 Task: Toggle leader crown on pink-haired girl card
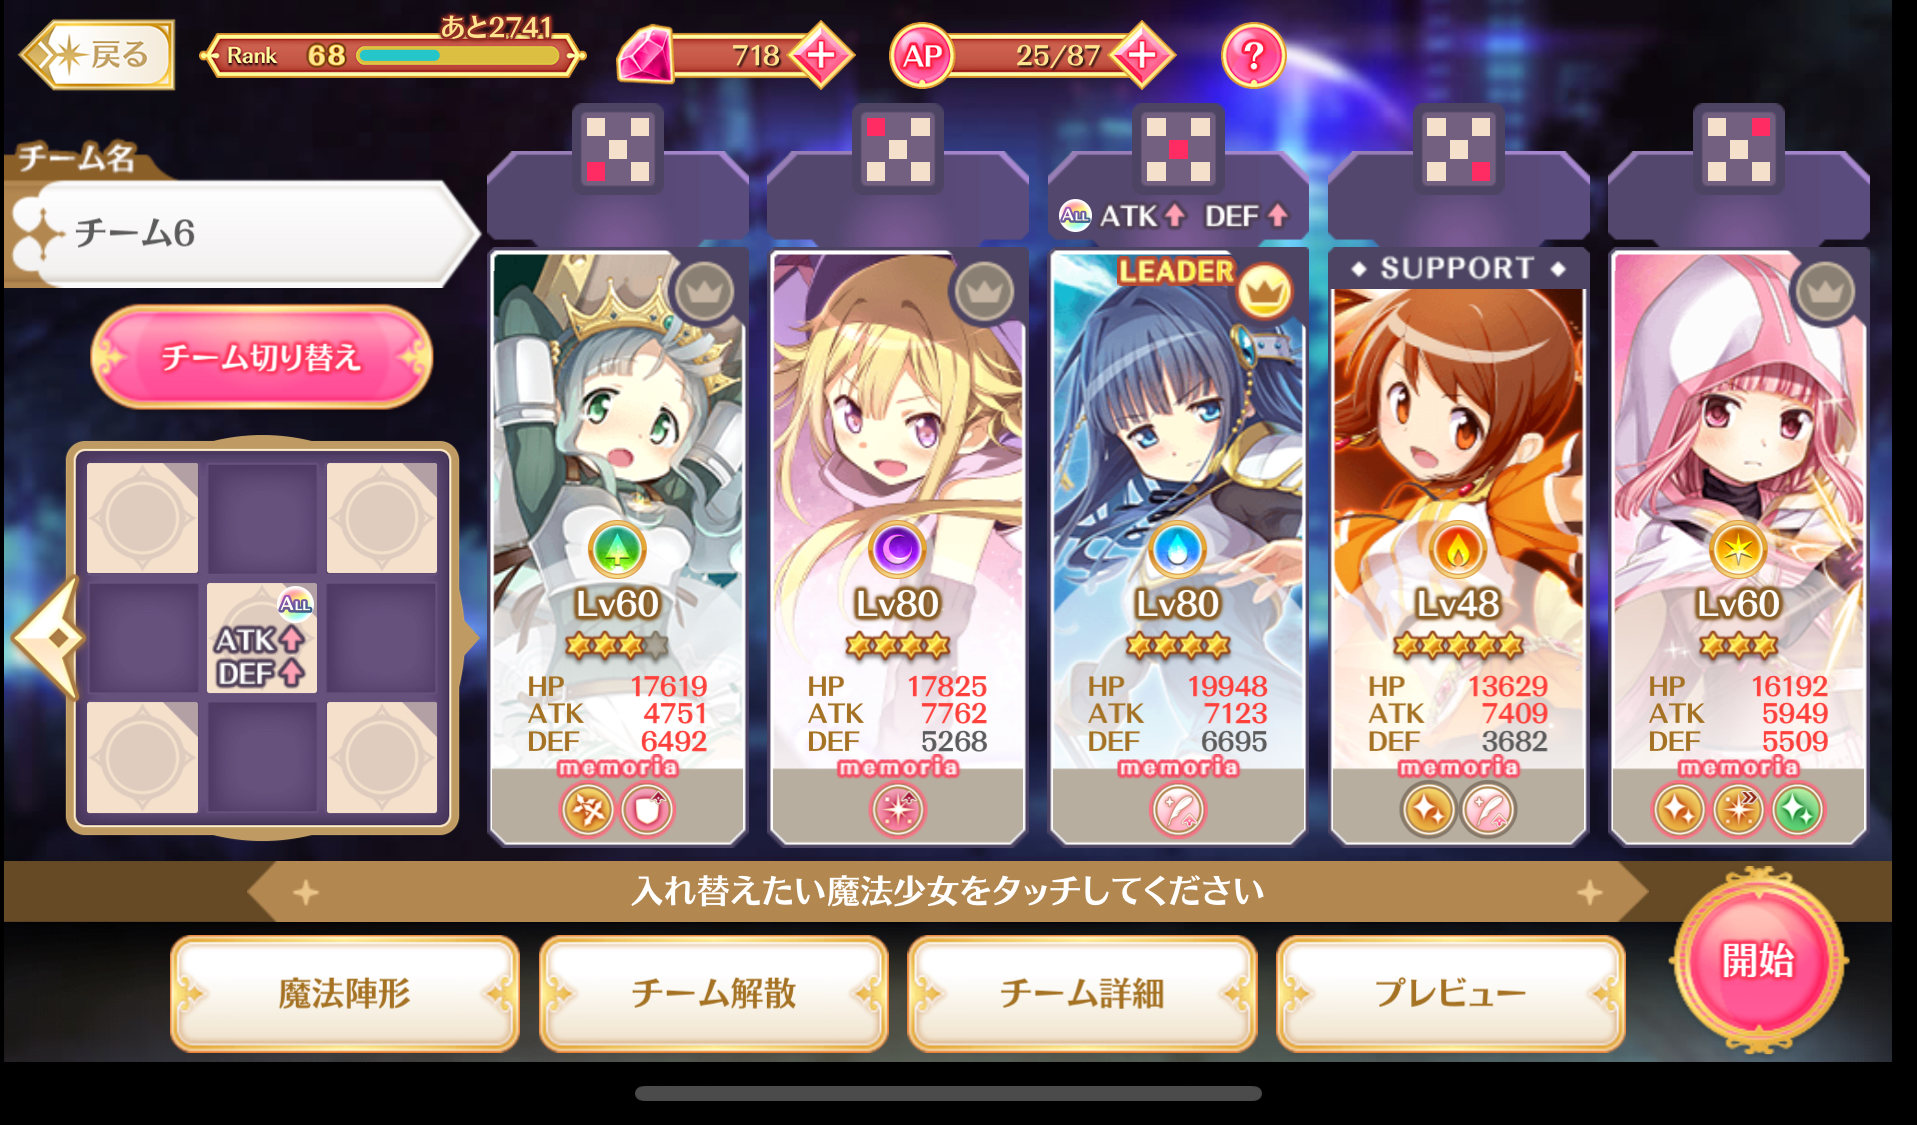[1825, 292]
